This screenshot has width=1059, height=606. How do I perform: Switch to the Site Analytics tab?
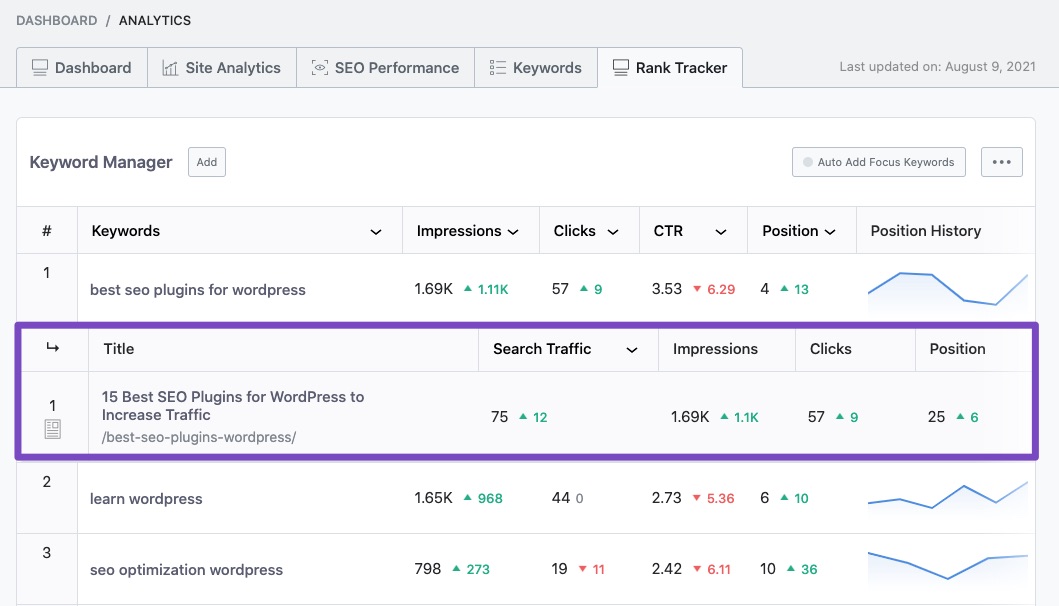pyautogui.click(x=221, y=68)
